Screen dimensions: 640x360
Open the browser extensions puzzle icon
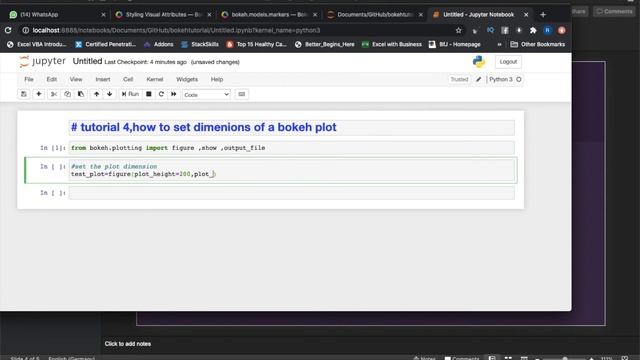pyautogui.click(x=533, y=30)
